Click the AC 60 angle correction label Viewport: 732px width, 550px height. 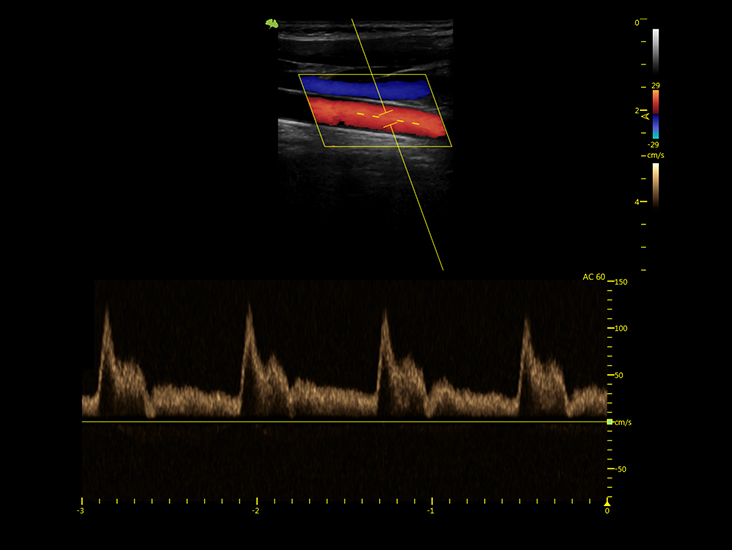(593, 277)
